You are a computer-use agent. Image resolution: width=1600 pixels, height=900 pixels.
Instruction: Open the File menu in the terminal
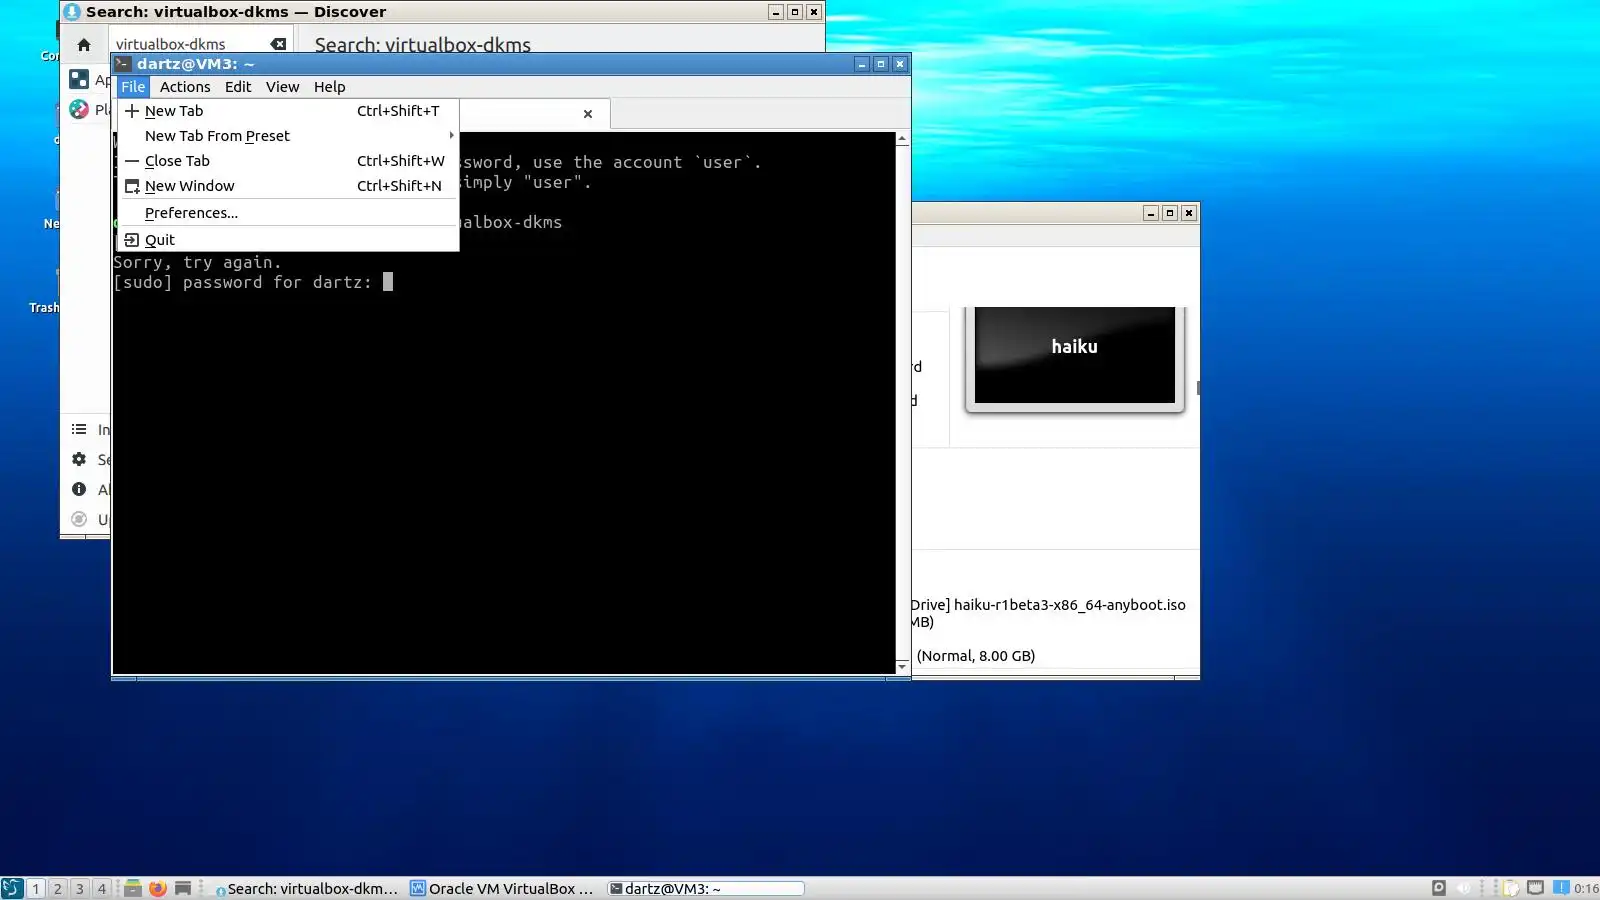pyautogui.click(x=133, y=87)
